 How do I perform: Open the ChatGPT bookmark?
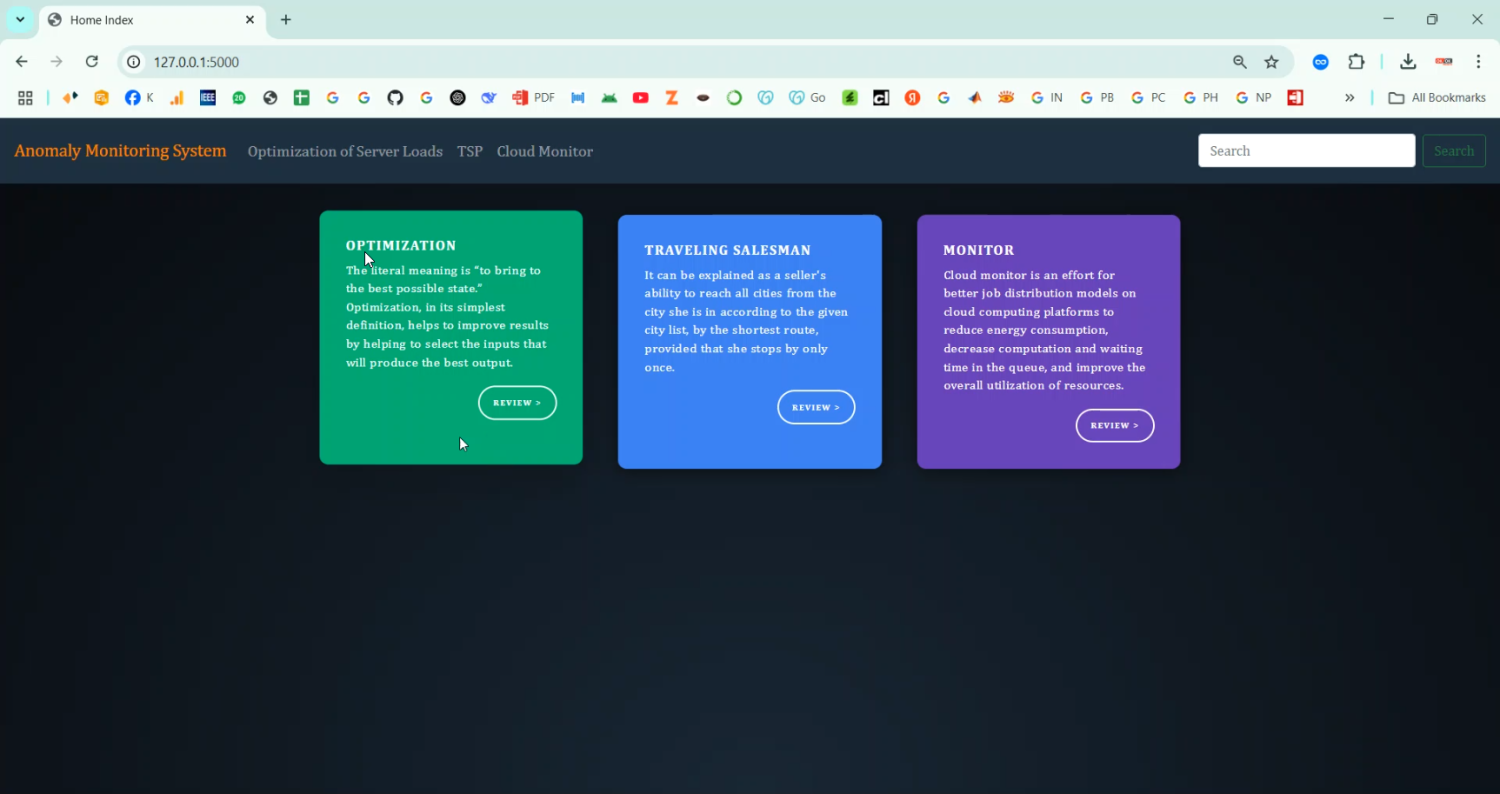click(458, 98)
